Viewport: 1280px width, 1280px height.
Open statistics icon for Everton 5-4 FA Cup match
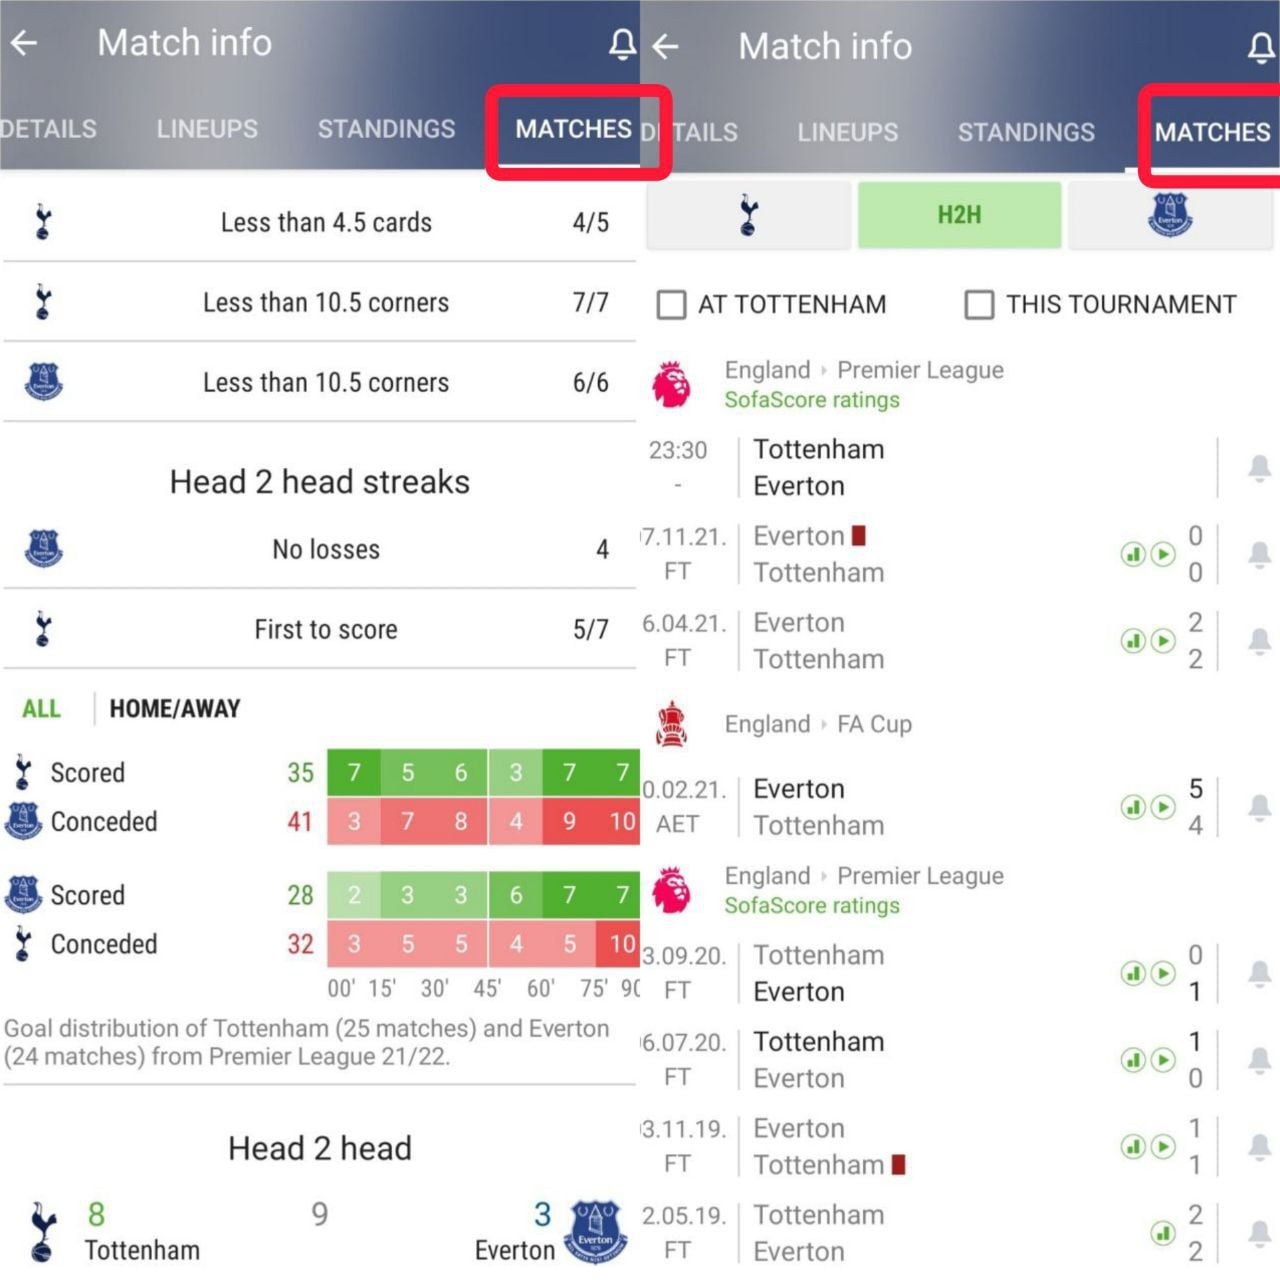coord(1133,806)
